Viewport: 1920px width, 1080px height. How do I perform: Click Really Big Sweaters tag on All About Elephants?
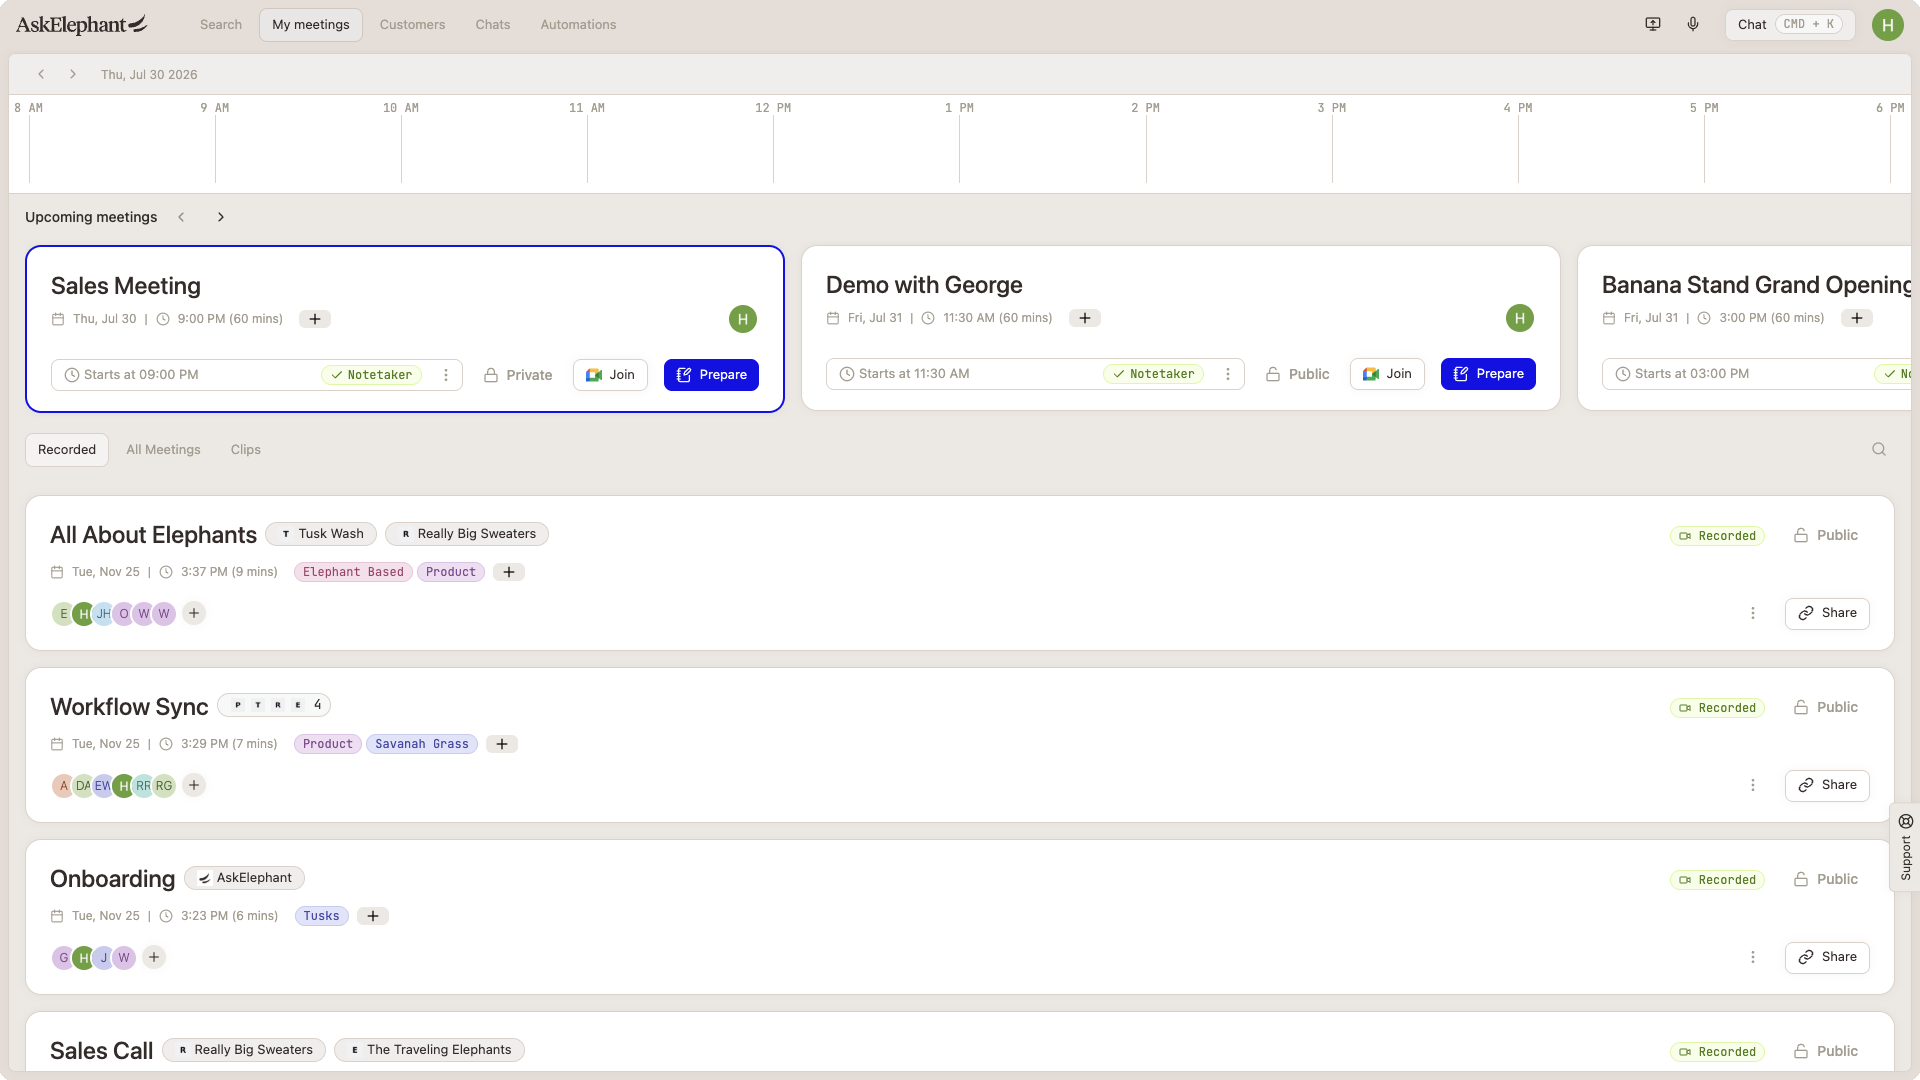467,534
